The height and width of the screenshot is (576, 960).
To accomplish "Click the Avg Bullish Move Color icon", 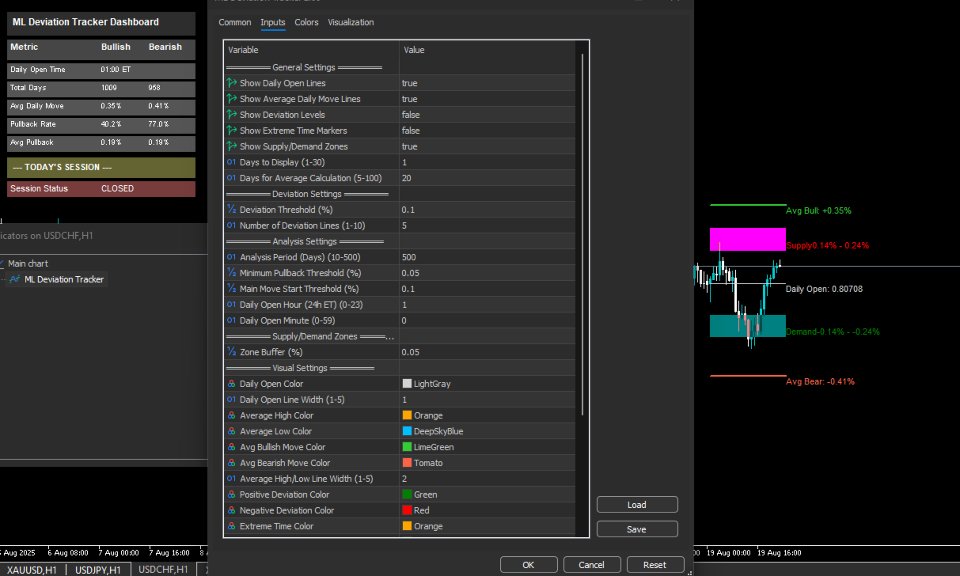I will [231, 447].
